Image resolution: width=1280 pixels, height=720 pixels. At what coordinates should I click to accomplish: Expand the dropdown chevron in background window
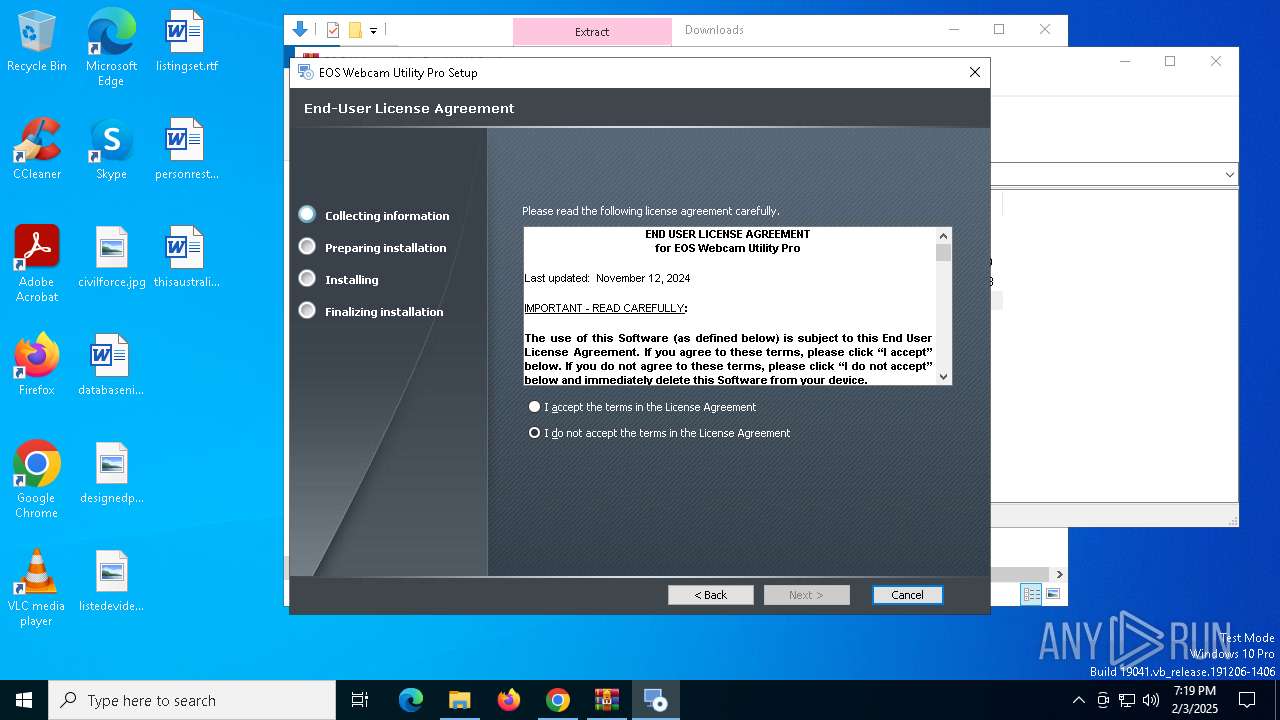1229,175
